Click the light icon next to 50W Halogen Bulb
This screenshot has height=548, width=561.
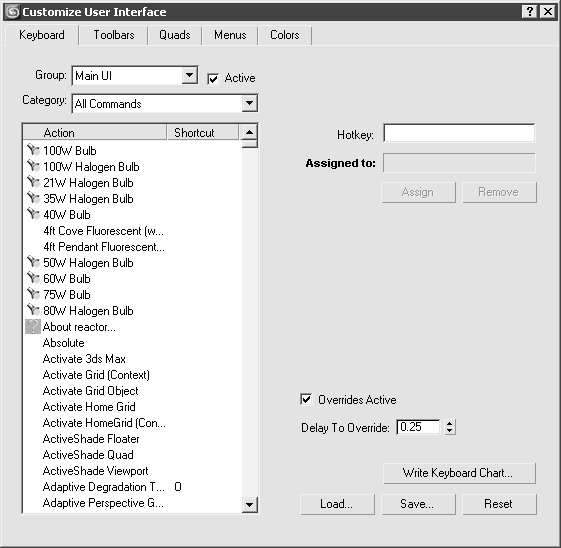pos(33,262)
